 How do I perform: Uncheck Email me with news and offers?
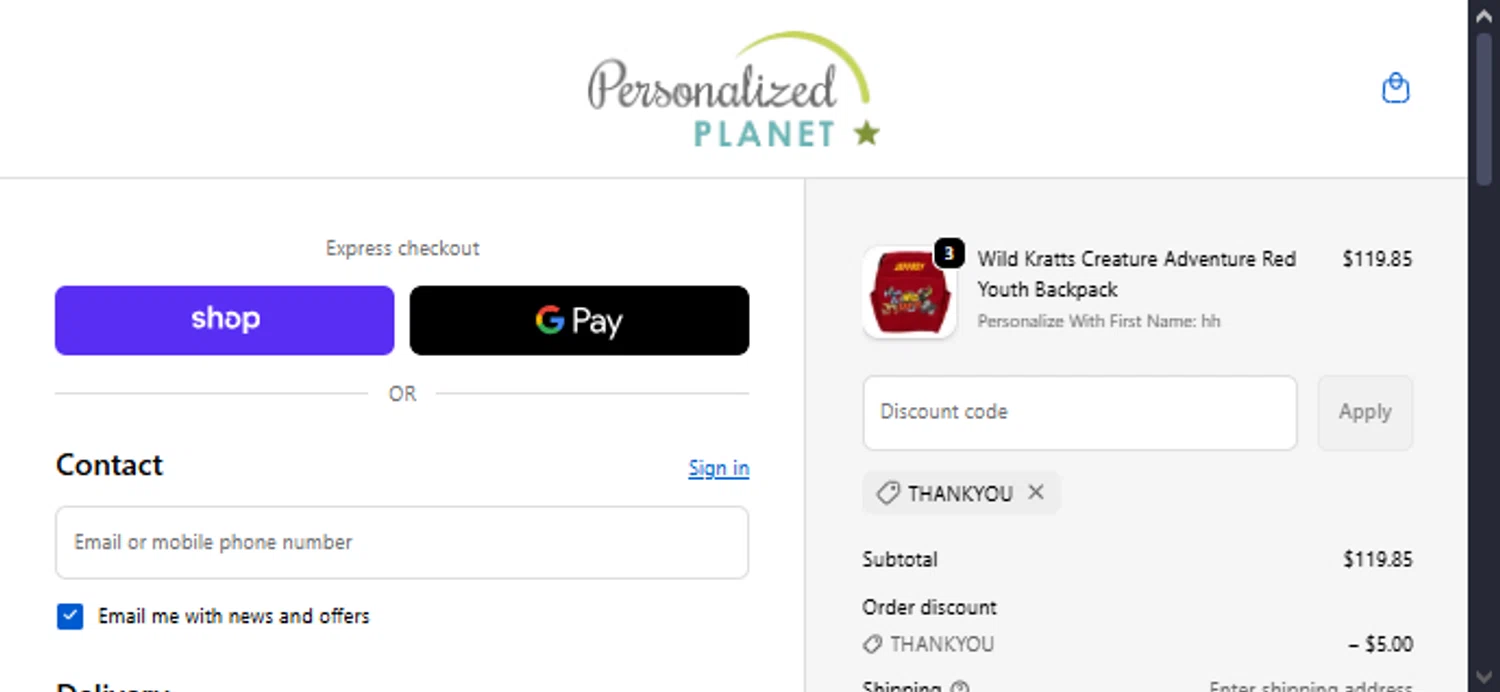click(70, 616)
